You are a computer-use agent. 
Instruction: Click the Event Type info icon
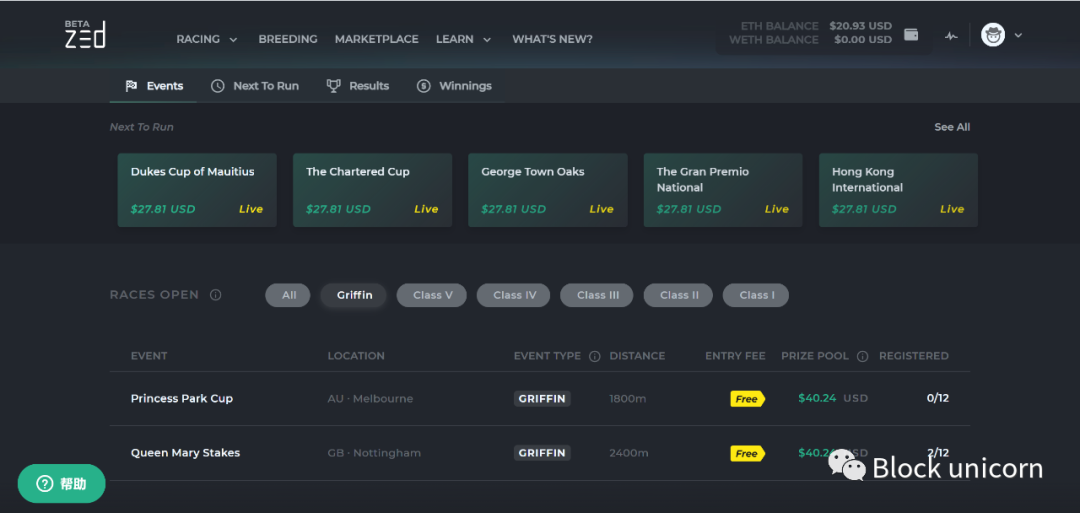point(594,357)
